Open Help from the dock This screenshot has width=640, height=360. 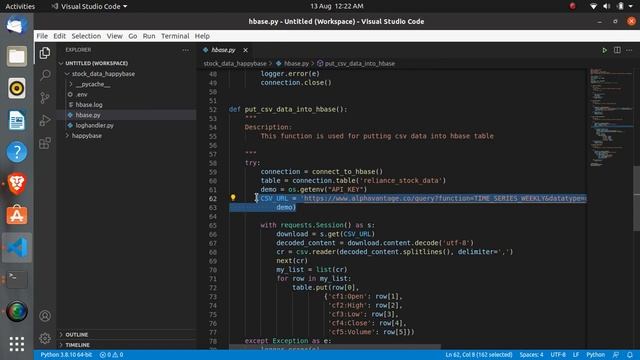(x=17, y=152)
